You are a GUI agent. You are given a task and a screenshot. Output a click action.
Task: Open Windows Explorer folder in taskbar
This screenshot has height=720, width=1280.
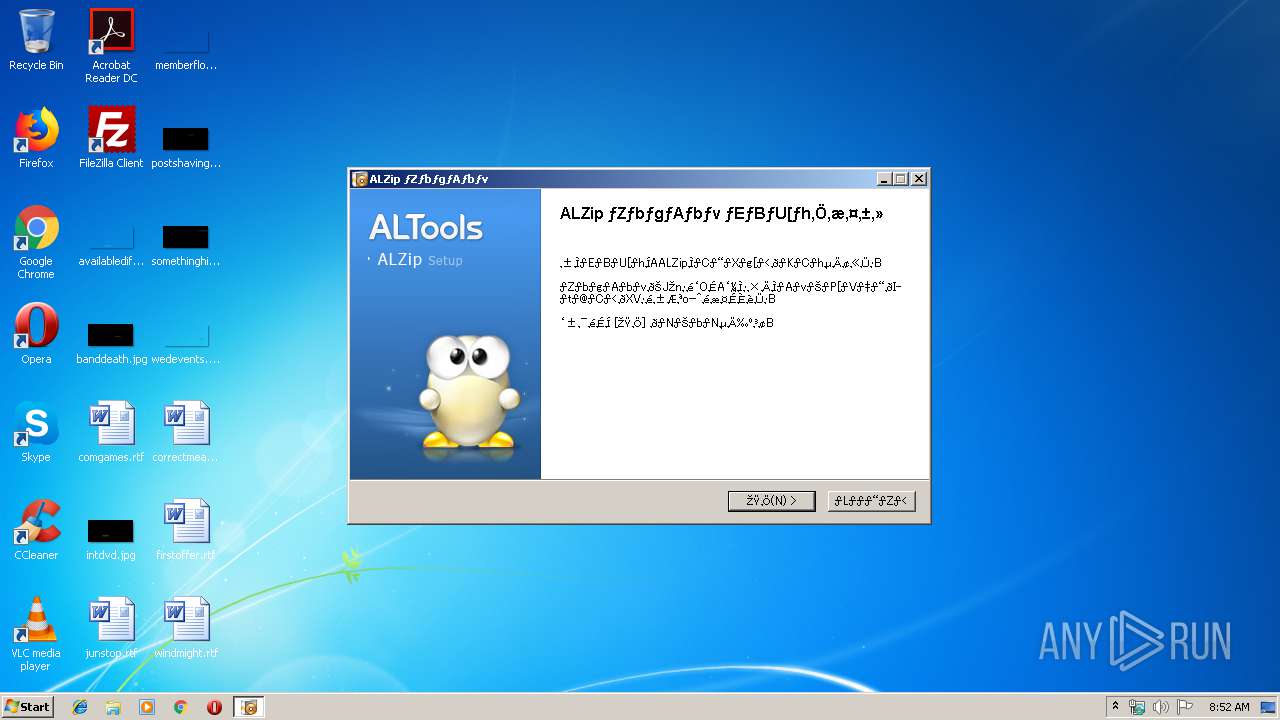point(113,707)
